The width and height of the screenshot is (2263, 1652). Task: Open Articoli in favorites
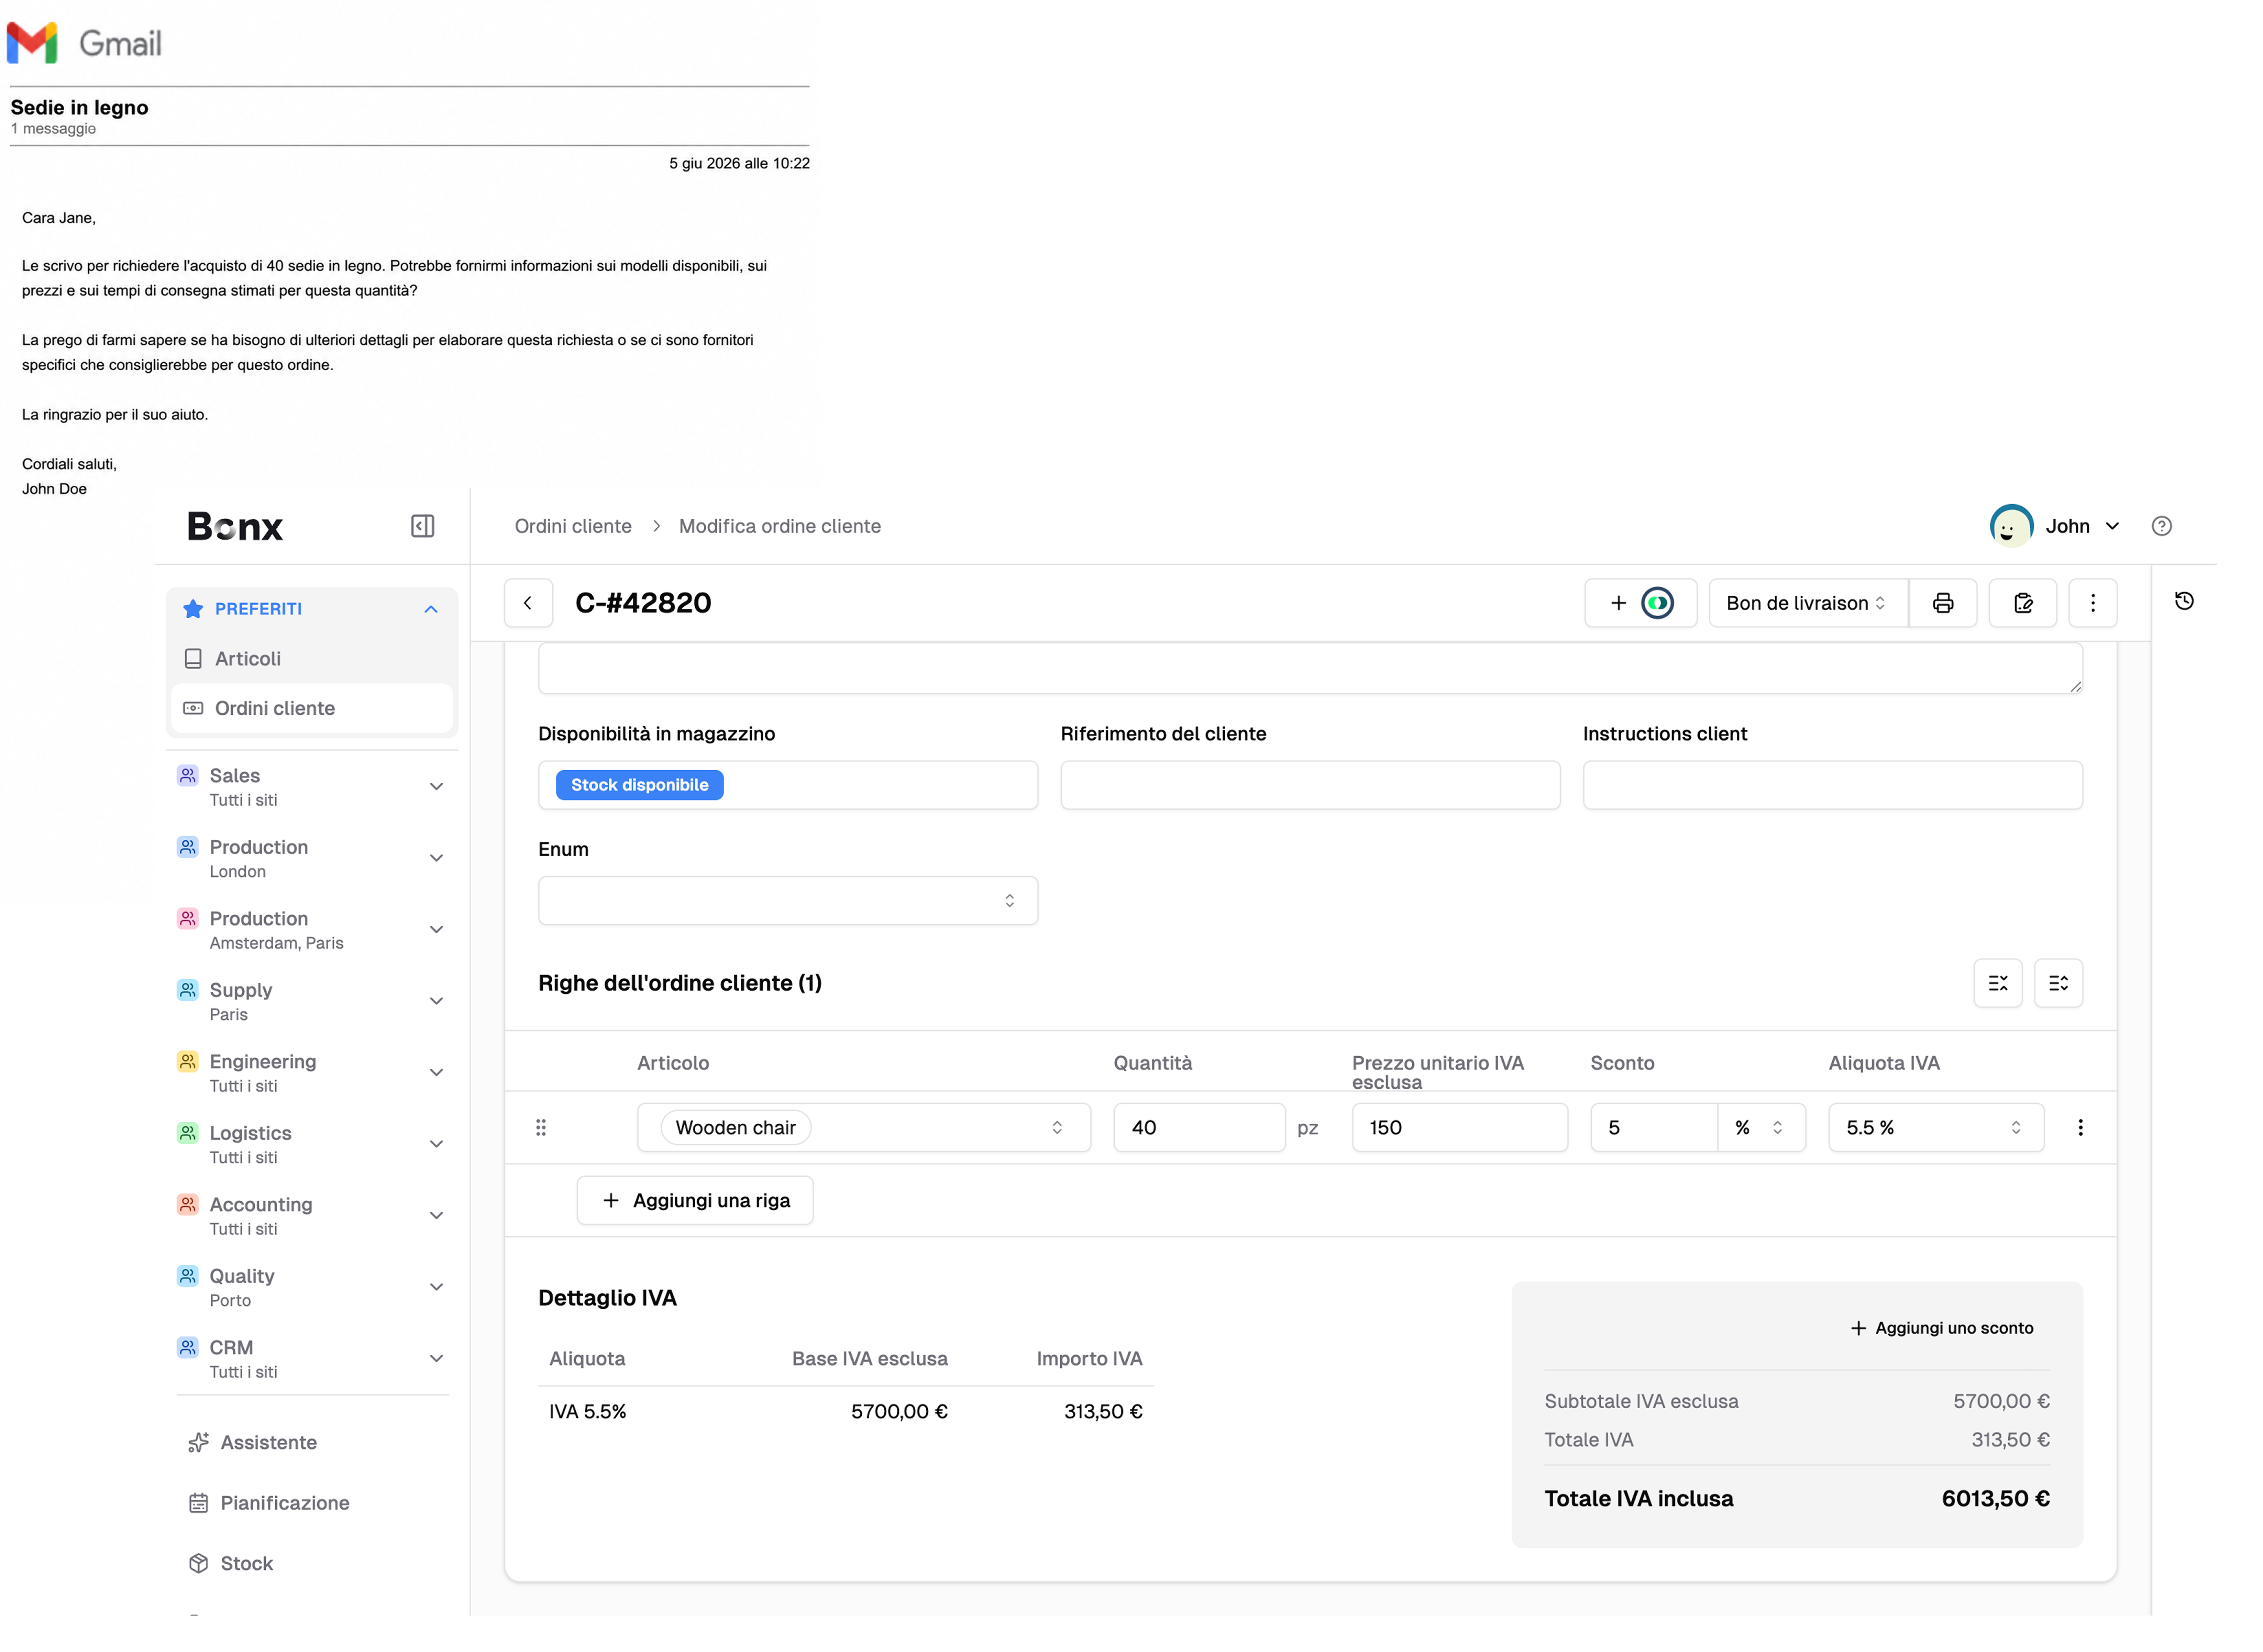(x=312, y=659)
